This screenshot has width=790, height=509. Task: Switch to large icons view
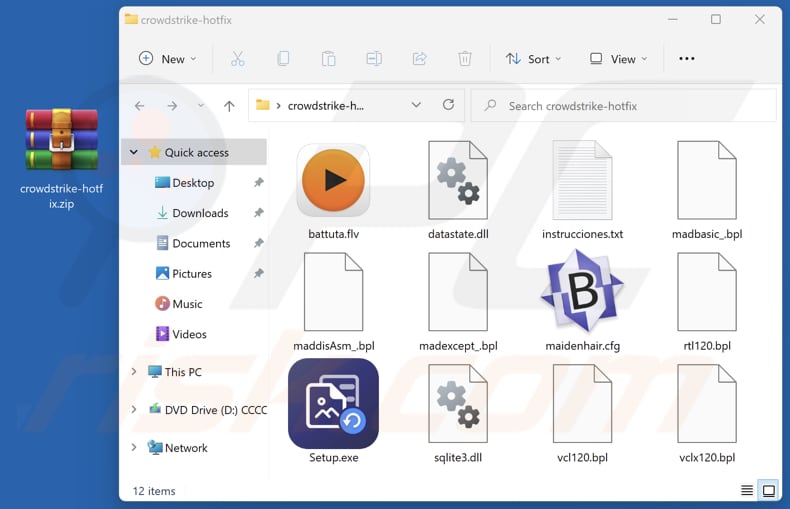click(x=769, y=490)
